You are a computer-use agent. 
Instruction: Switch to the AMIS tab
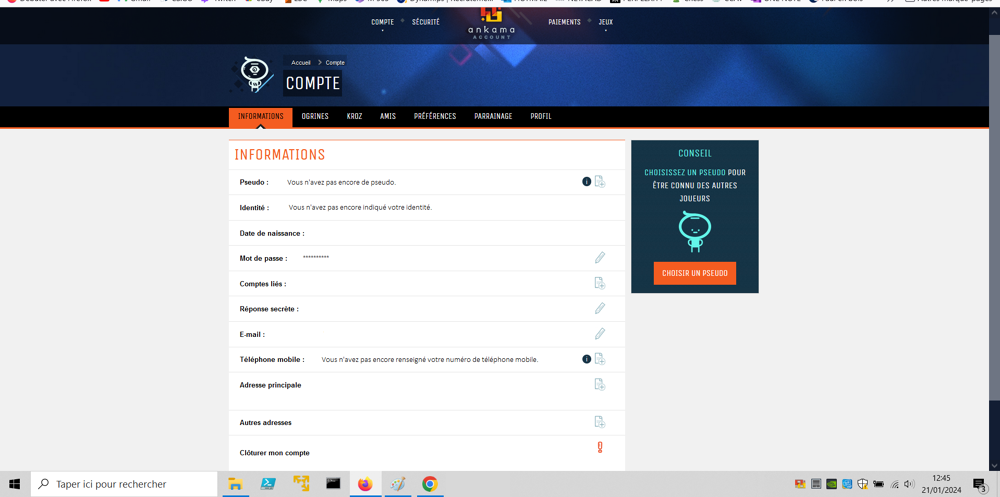[388, 117]
